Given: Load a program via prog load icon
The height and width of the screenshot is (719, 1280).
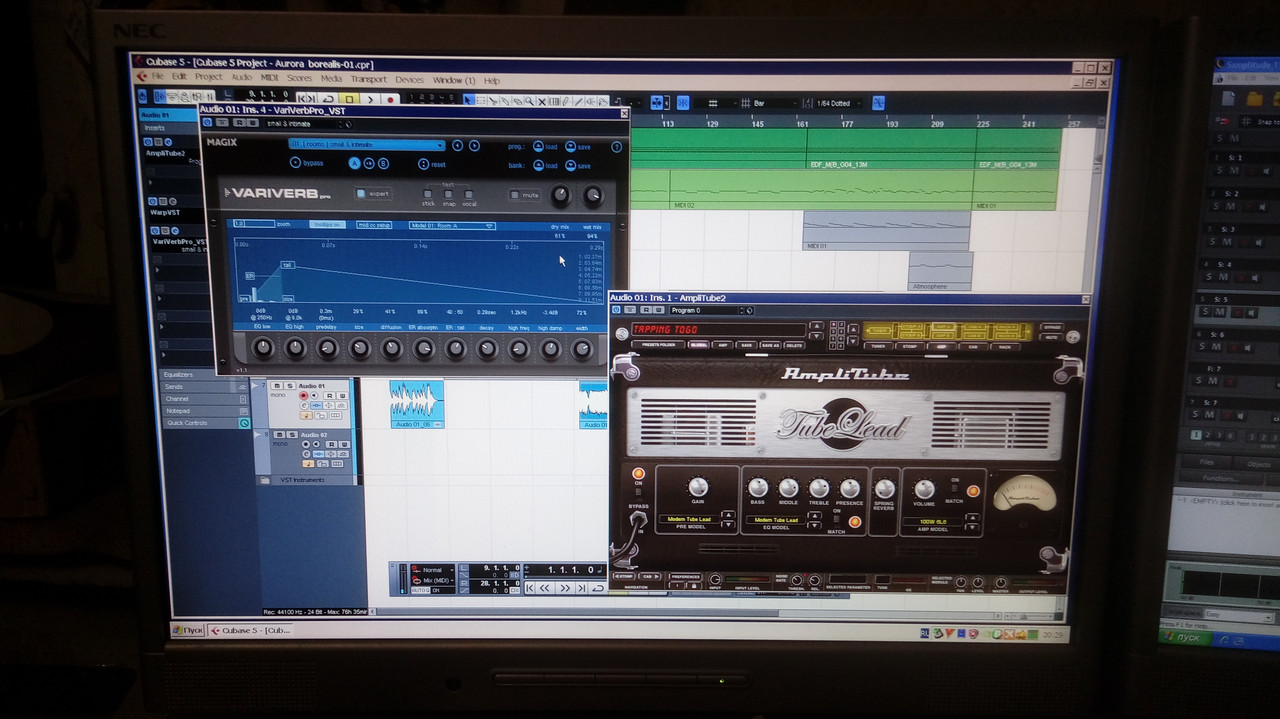Looking at the screenshot, I should (538, 146).
